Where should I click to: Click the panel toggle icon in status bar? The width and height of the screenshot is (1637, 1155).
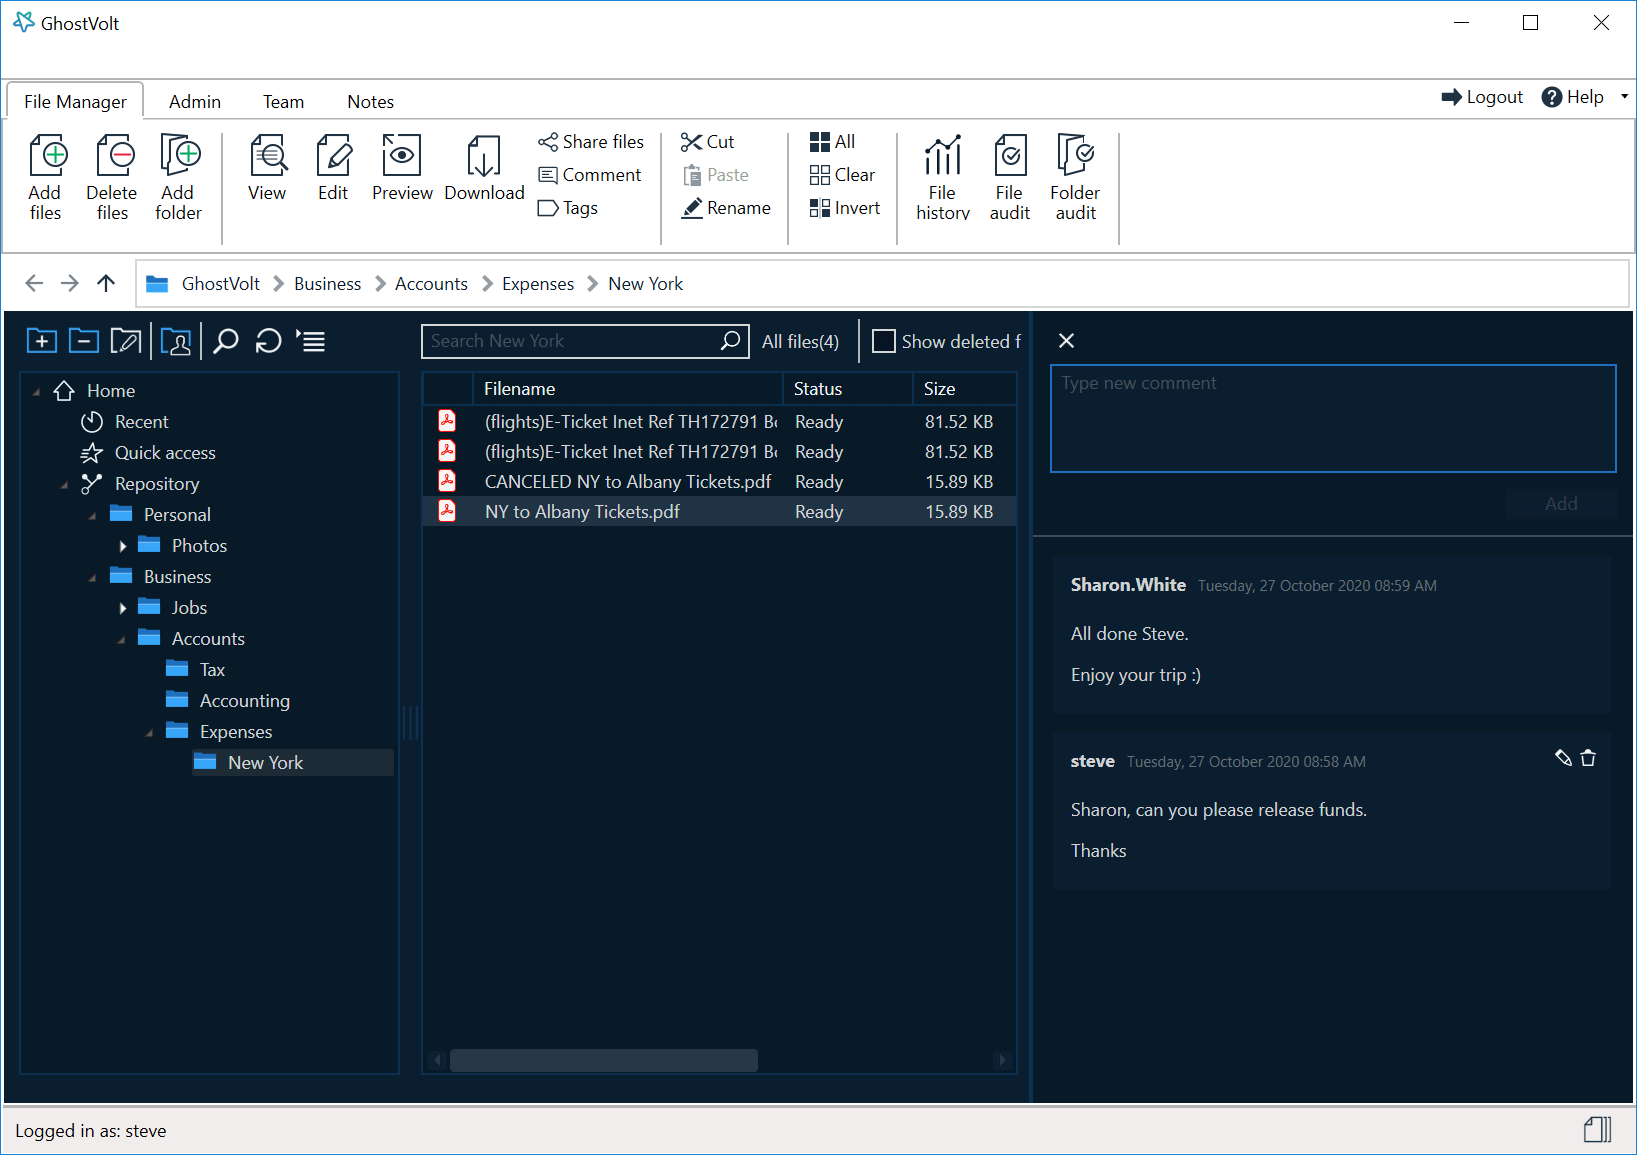click(1598, 1129)
